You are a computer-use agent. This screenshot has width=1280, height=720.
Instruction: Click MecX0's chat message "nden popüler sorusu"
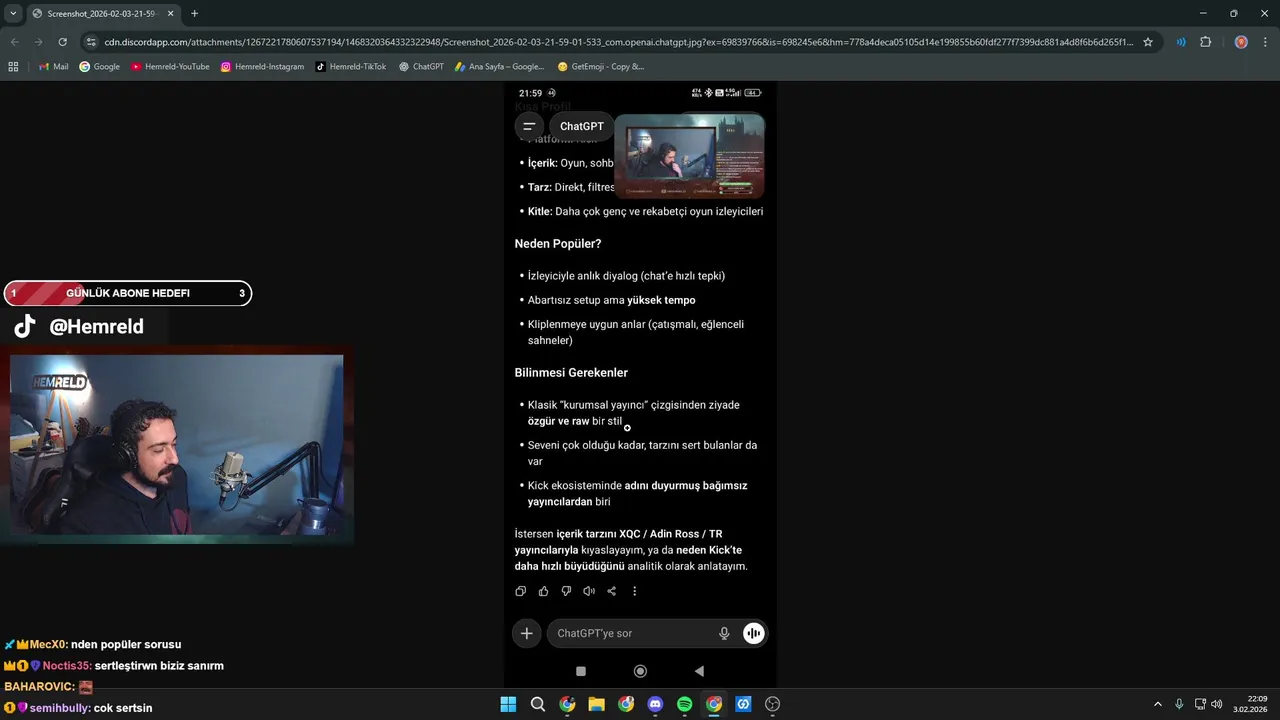click(126, 645)
